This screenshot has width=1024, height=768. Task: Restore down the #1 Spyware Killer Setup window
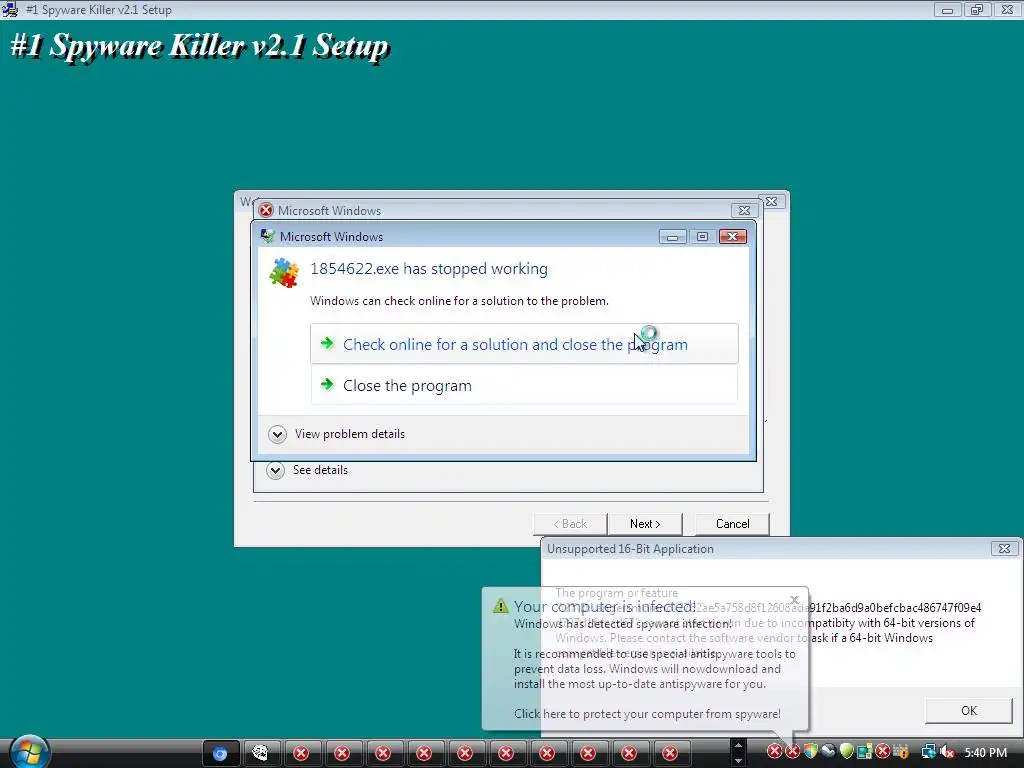pyautogui.click(x=977, y=10)
